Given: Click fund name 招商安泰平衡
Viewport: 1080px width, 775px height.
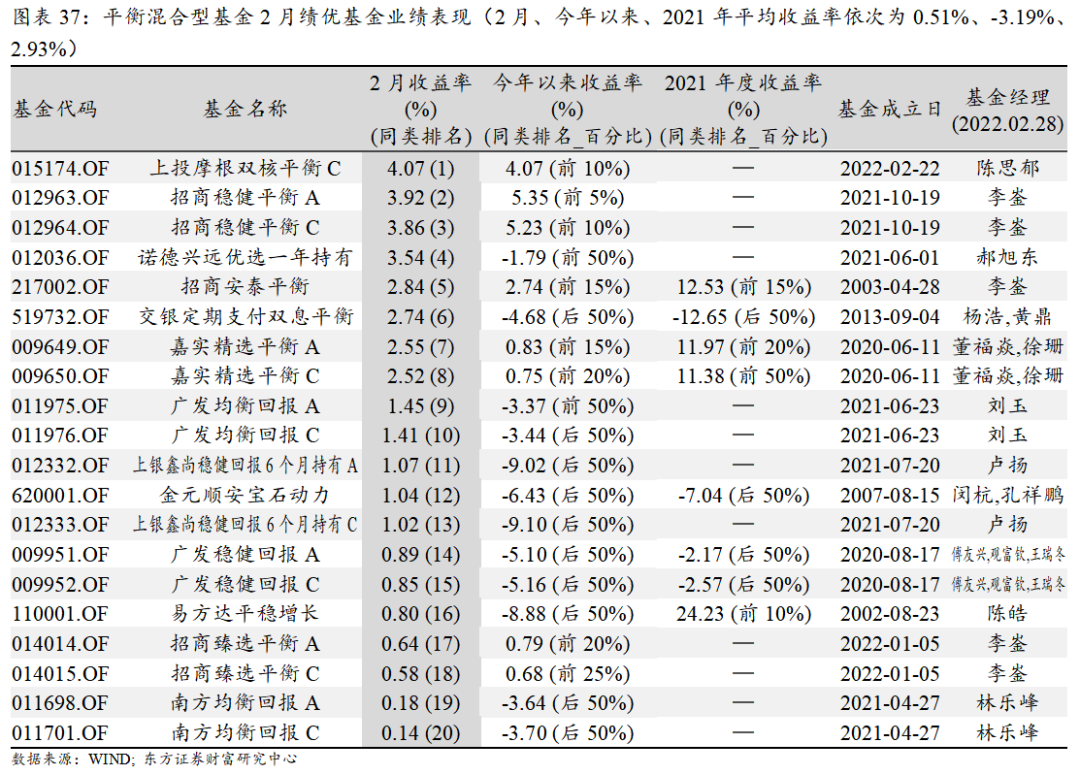Looking at the screenshot, I should coord(245,287).
